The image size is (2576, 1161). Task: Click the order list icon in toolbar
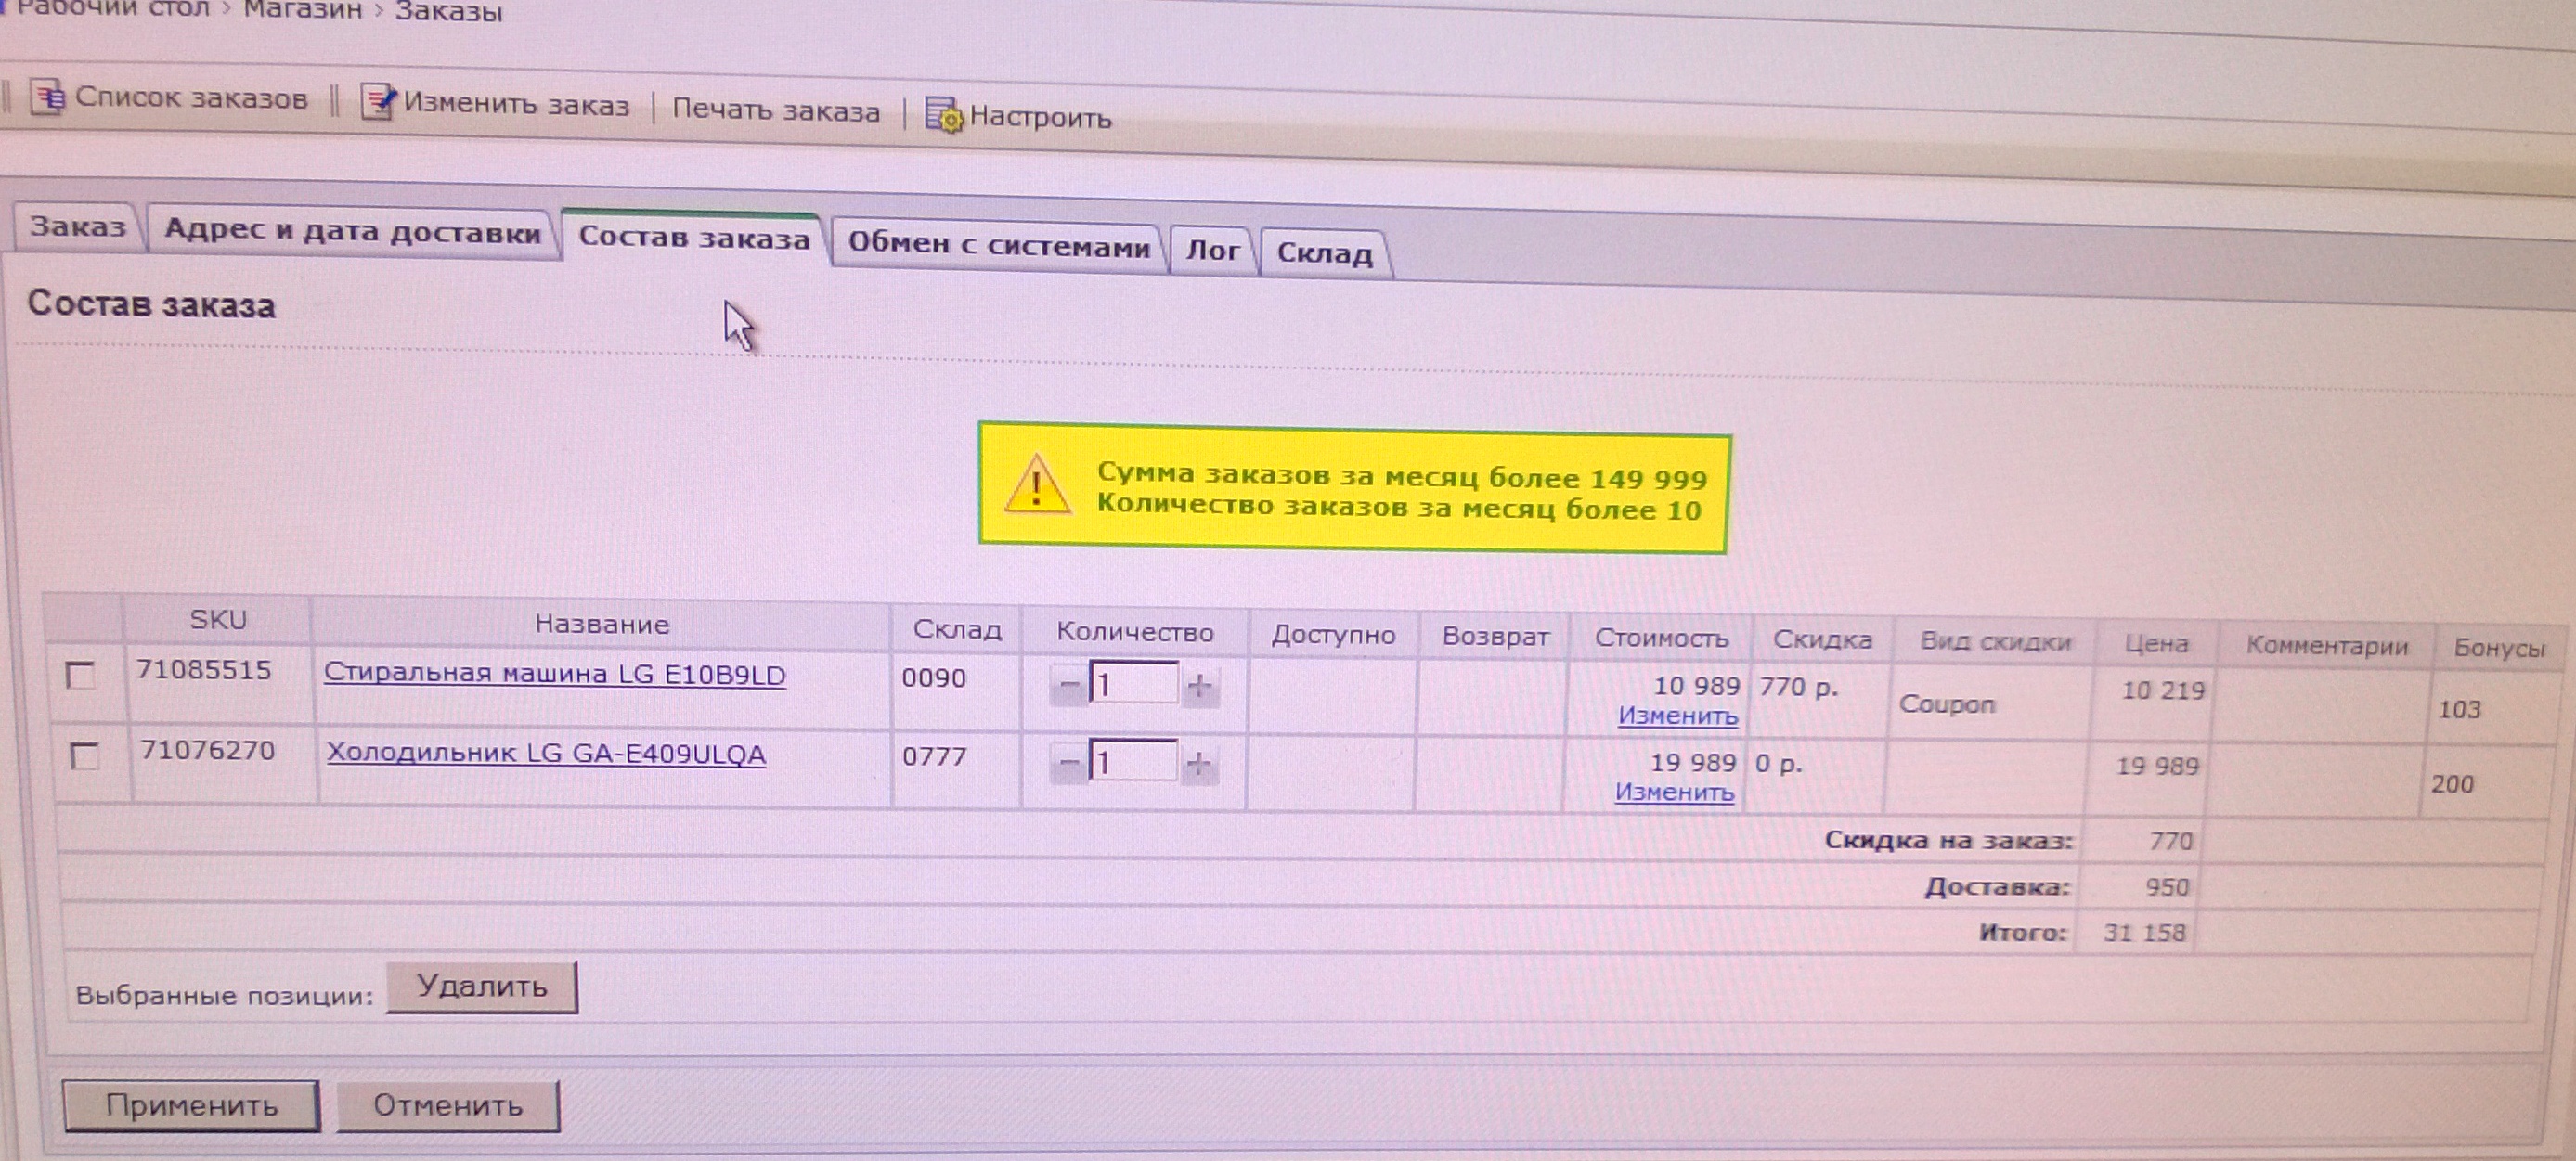[x=46, y=97]
